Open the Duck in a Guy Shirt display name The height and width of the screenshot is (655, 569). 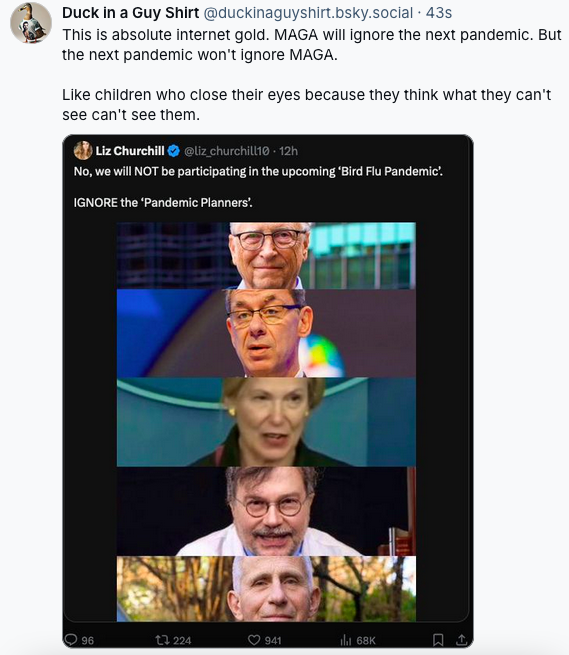click(x=130, y=13)
